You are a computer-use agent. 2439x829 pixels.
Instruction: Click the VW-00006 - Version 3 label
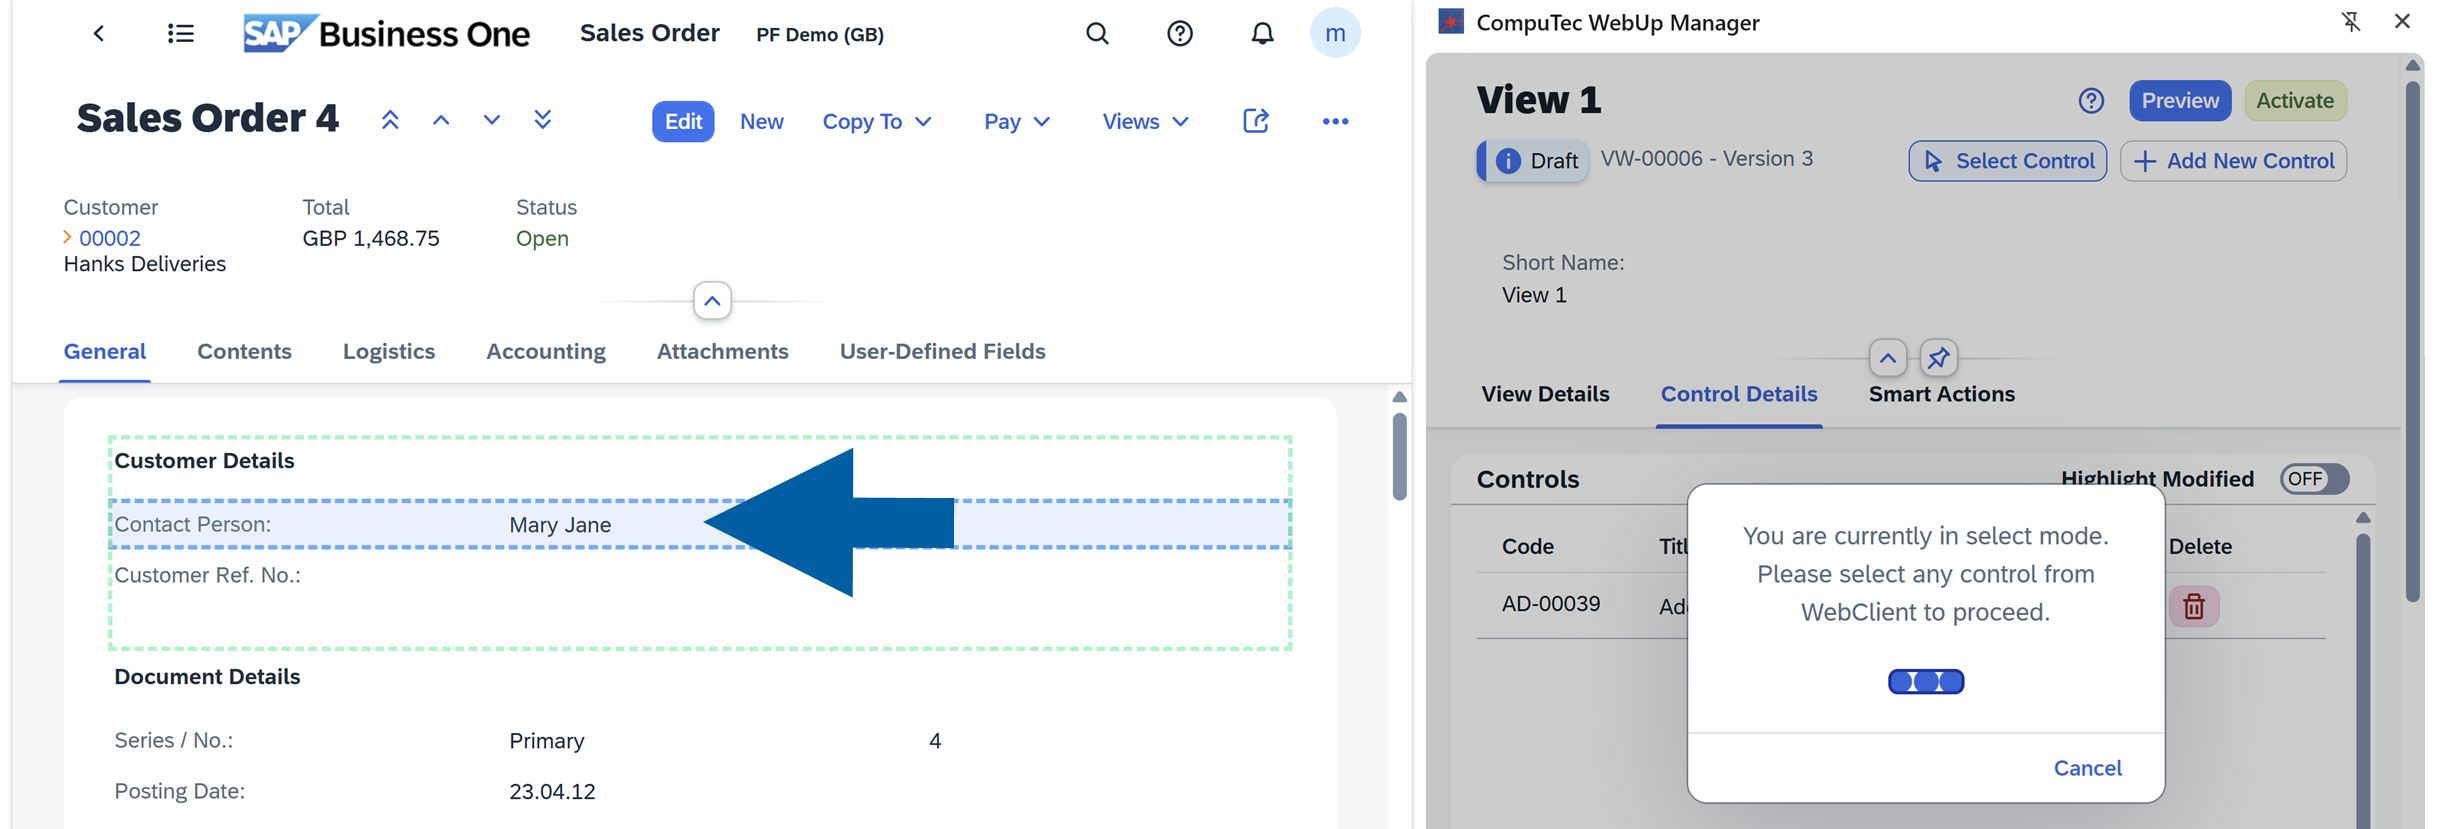[1707, 159]
